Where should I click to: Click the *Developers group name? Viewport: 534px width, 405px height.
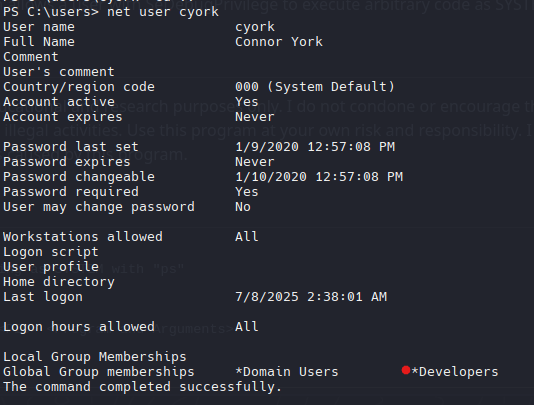tap(455, 372)
